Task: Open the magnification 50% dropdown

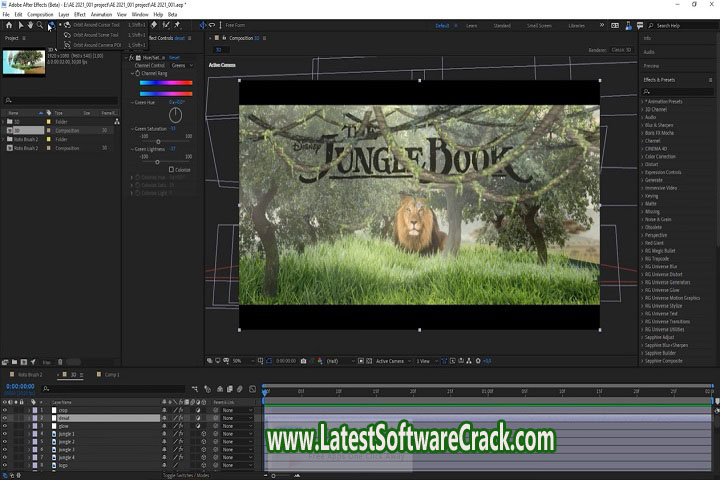Action: coord(243,361)
